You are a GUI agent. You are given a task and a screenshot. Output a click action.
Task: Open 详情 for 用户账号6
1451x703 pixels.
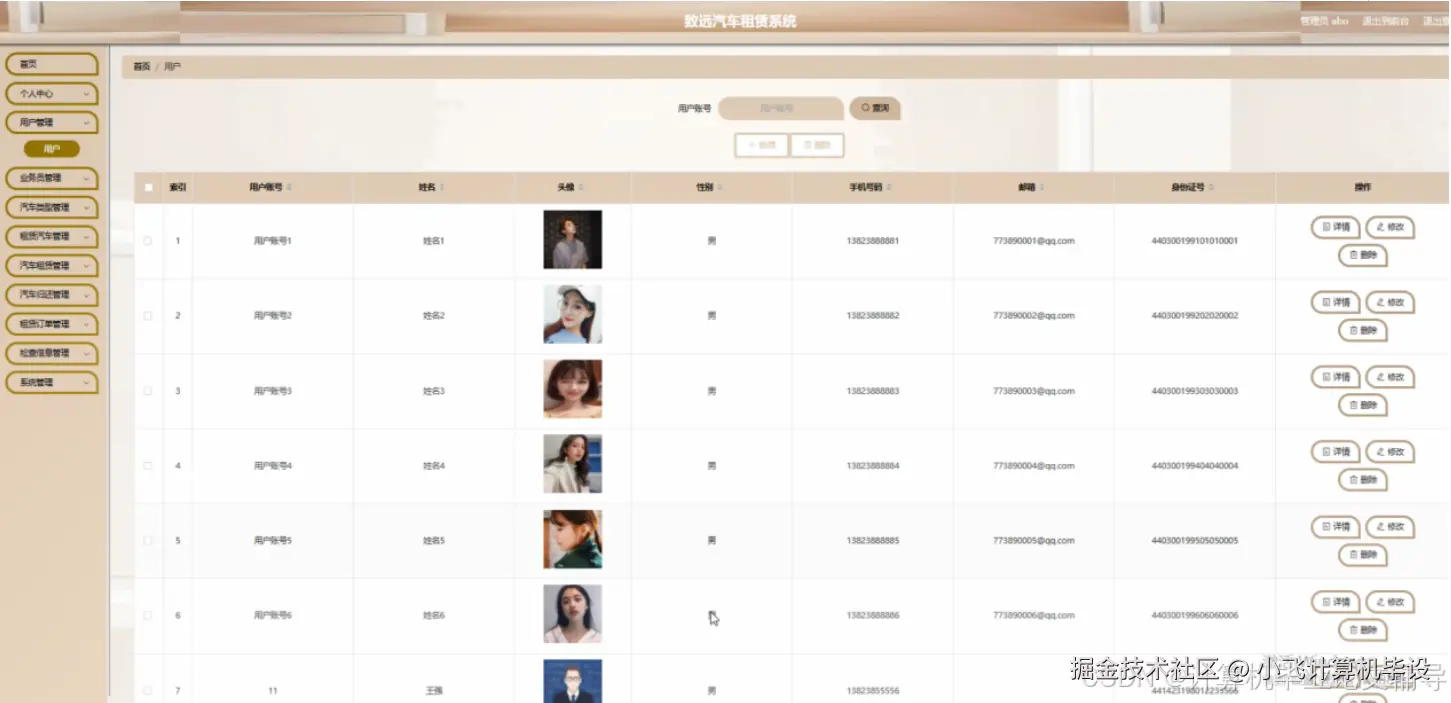[1335, 602]
